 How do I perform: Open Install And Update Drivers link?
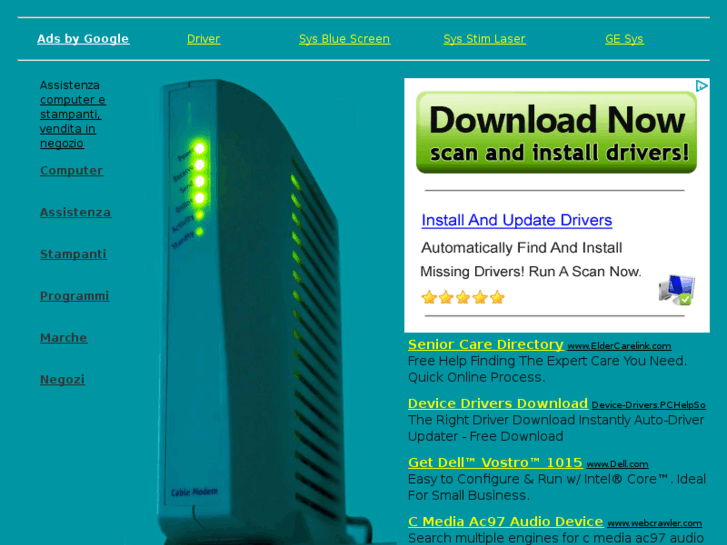[517, 220]
